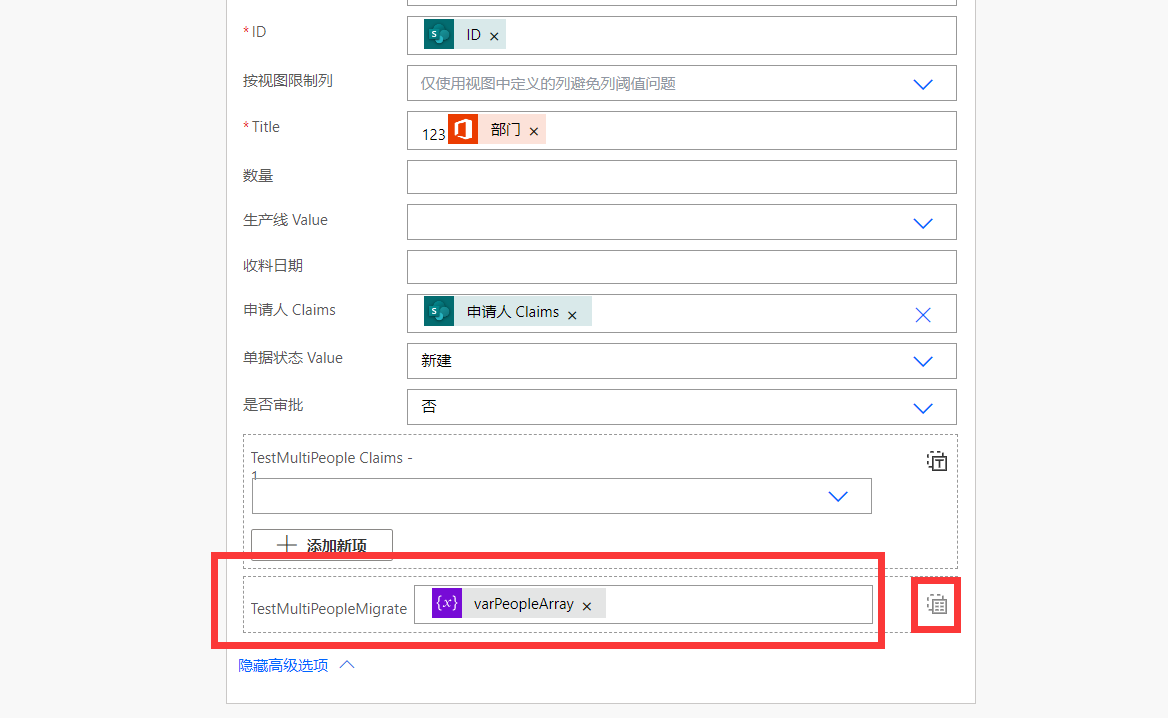Viewport: 1168px width, 718px height.
Task: Switch TestMultiPeople Claims to array input
Action: pos(937,461)
